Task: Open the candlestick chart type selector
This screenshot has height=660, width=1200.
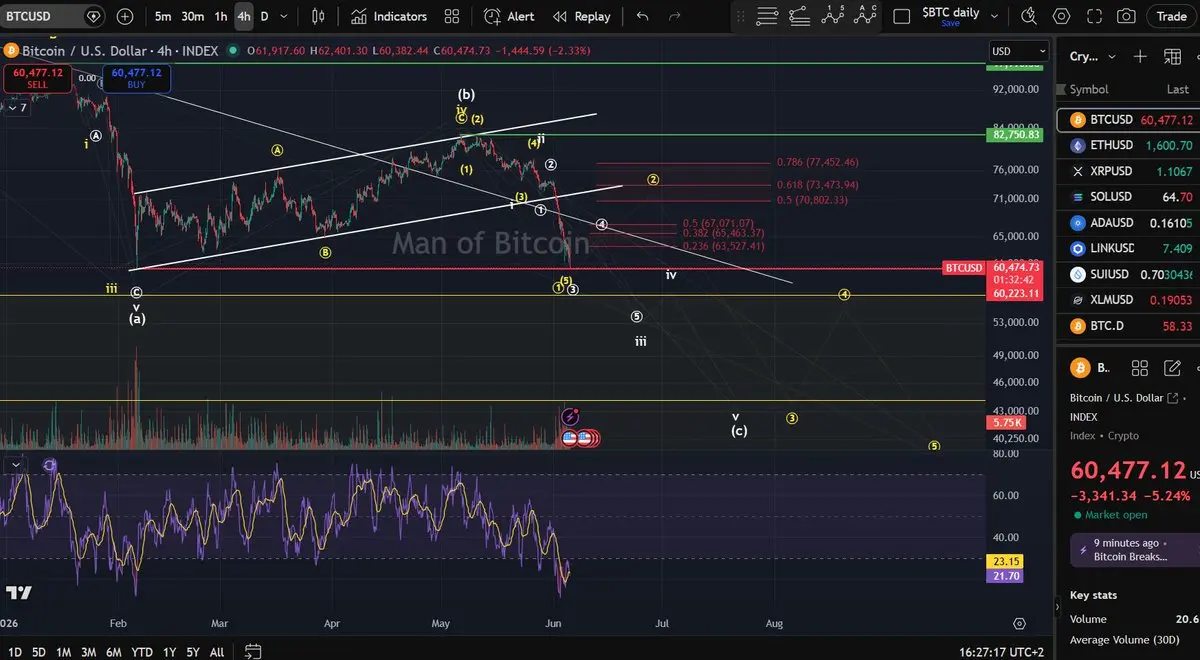Action: click(319, 16)
